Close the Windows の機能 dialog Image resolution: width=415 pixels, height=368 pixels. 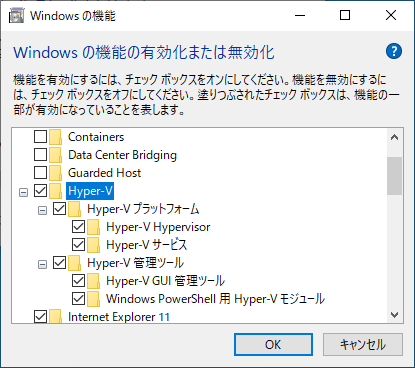[391, 15]
